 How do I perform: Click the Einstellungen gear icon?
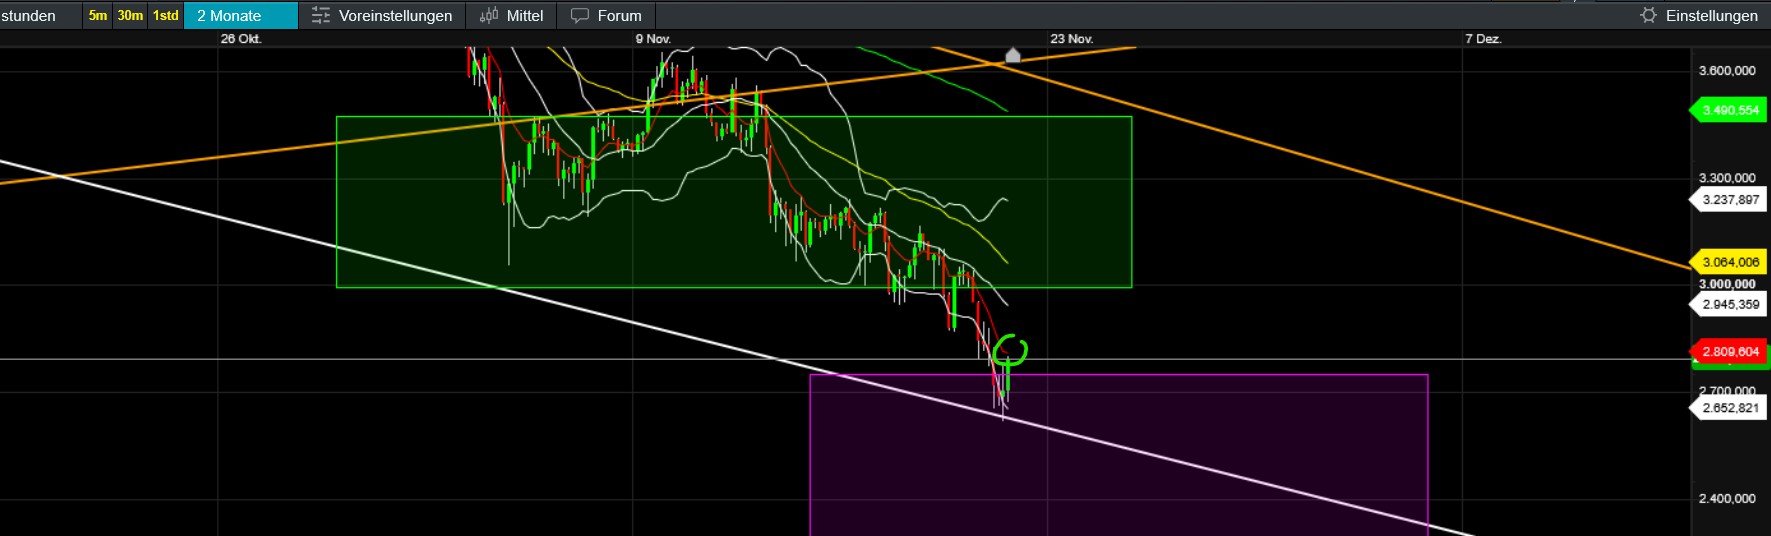[x=1649, y=15]
